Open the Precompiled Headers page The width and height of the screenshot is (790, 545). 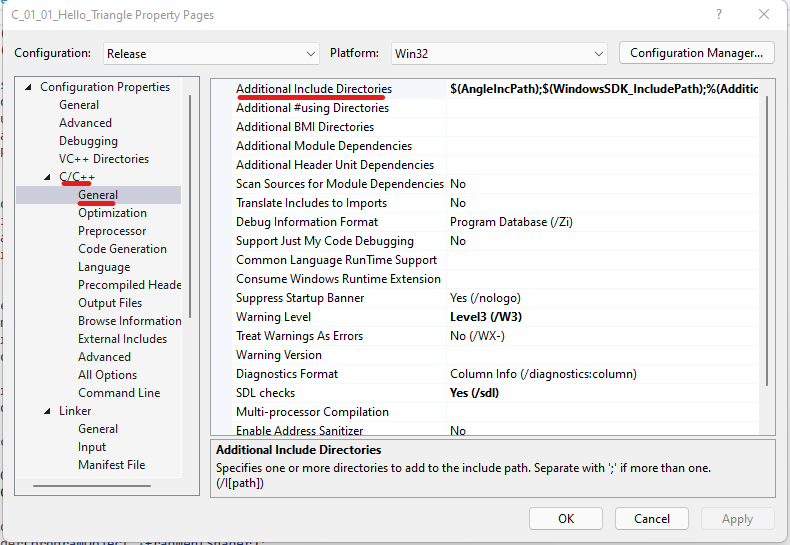[129, 285]
